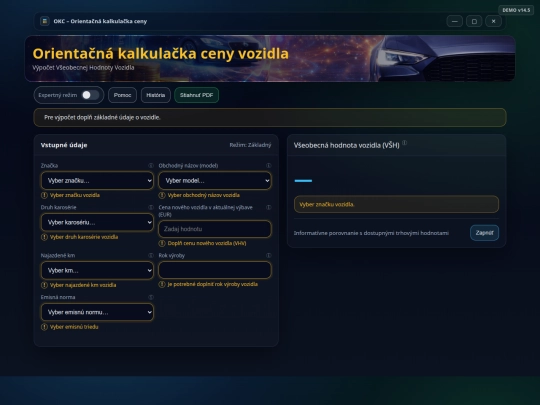The image size is (540, 405).
Task: Click info icon next to Značka label
Action: click(x=151, y=166)
